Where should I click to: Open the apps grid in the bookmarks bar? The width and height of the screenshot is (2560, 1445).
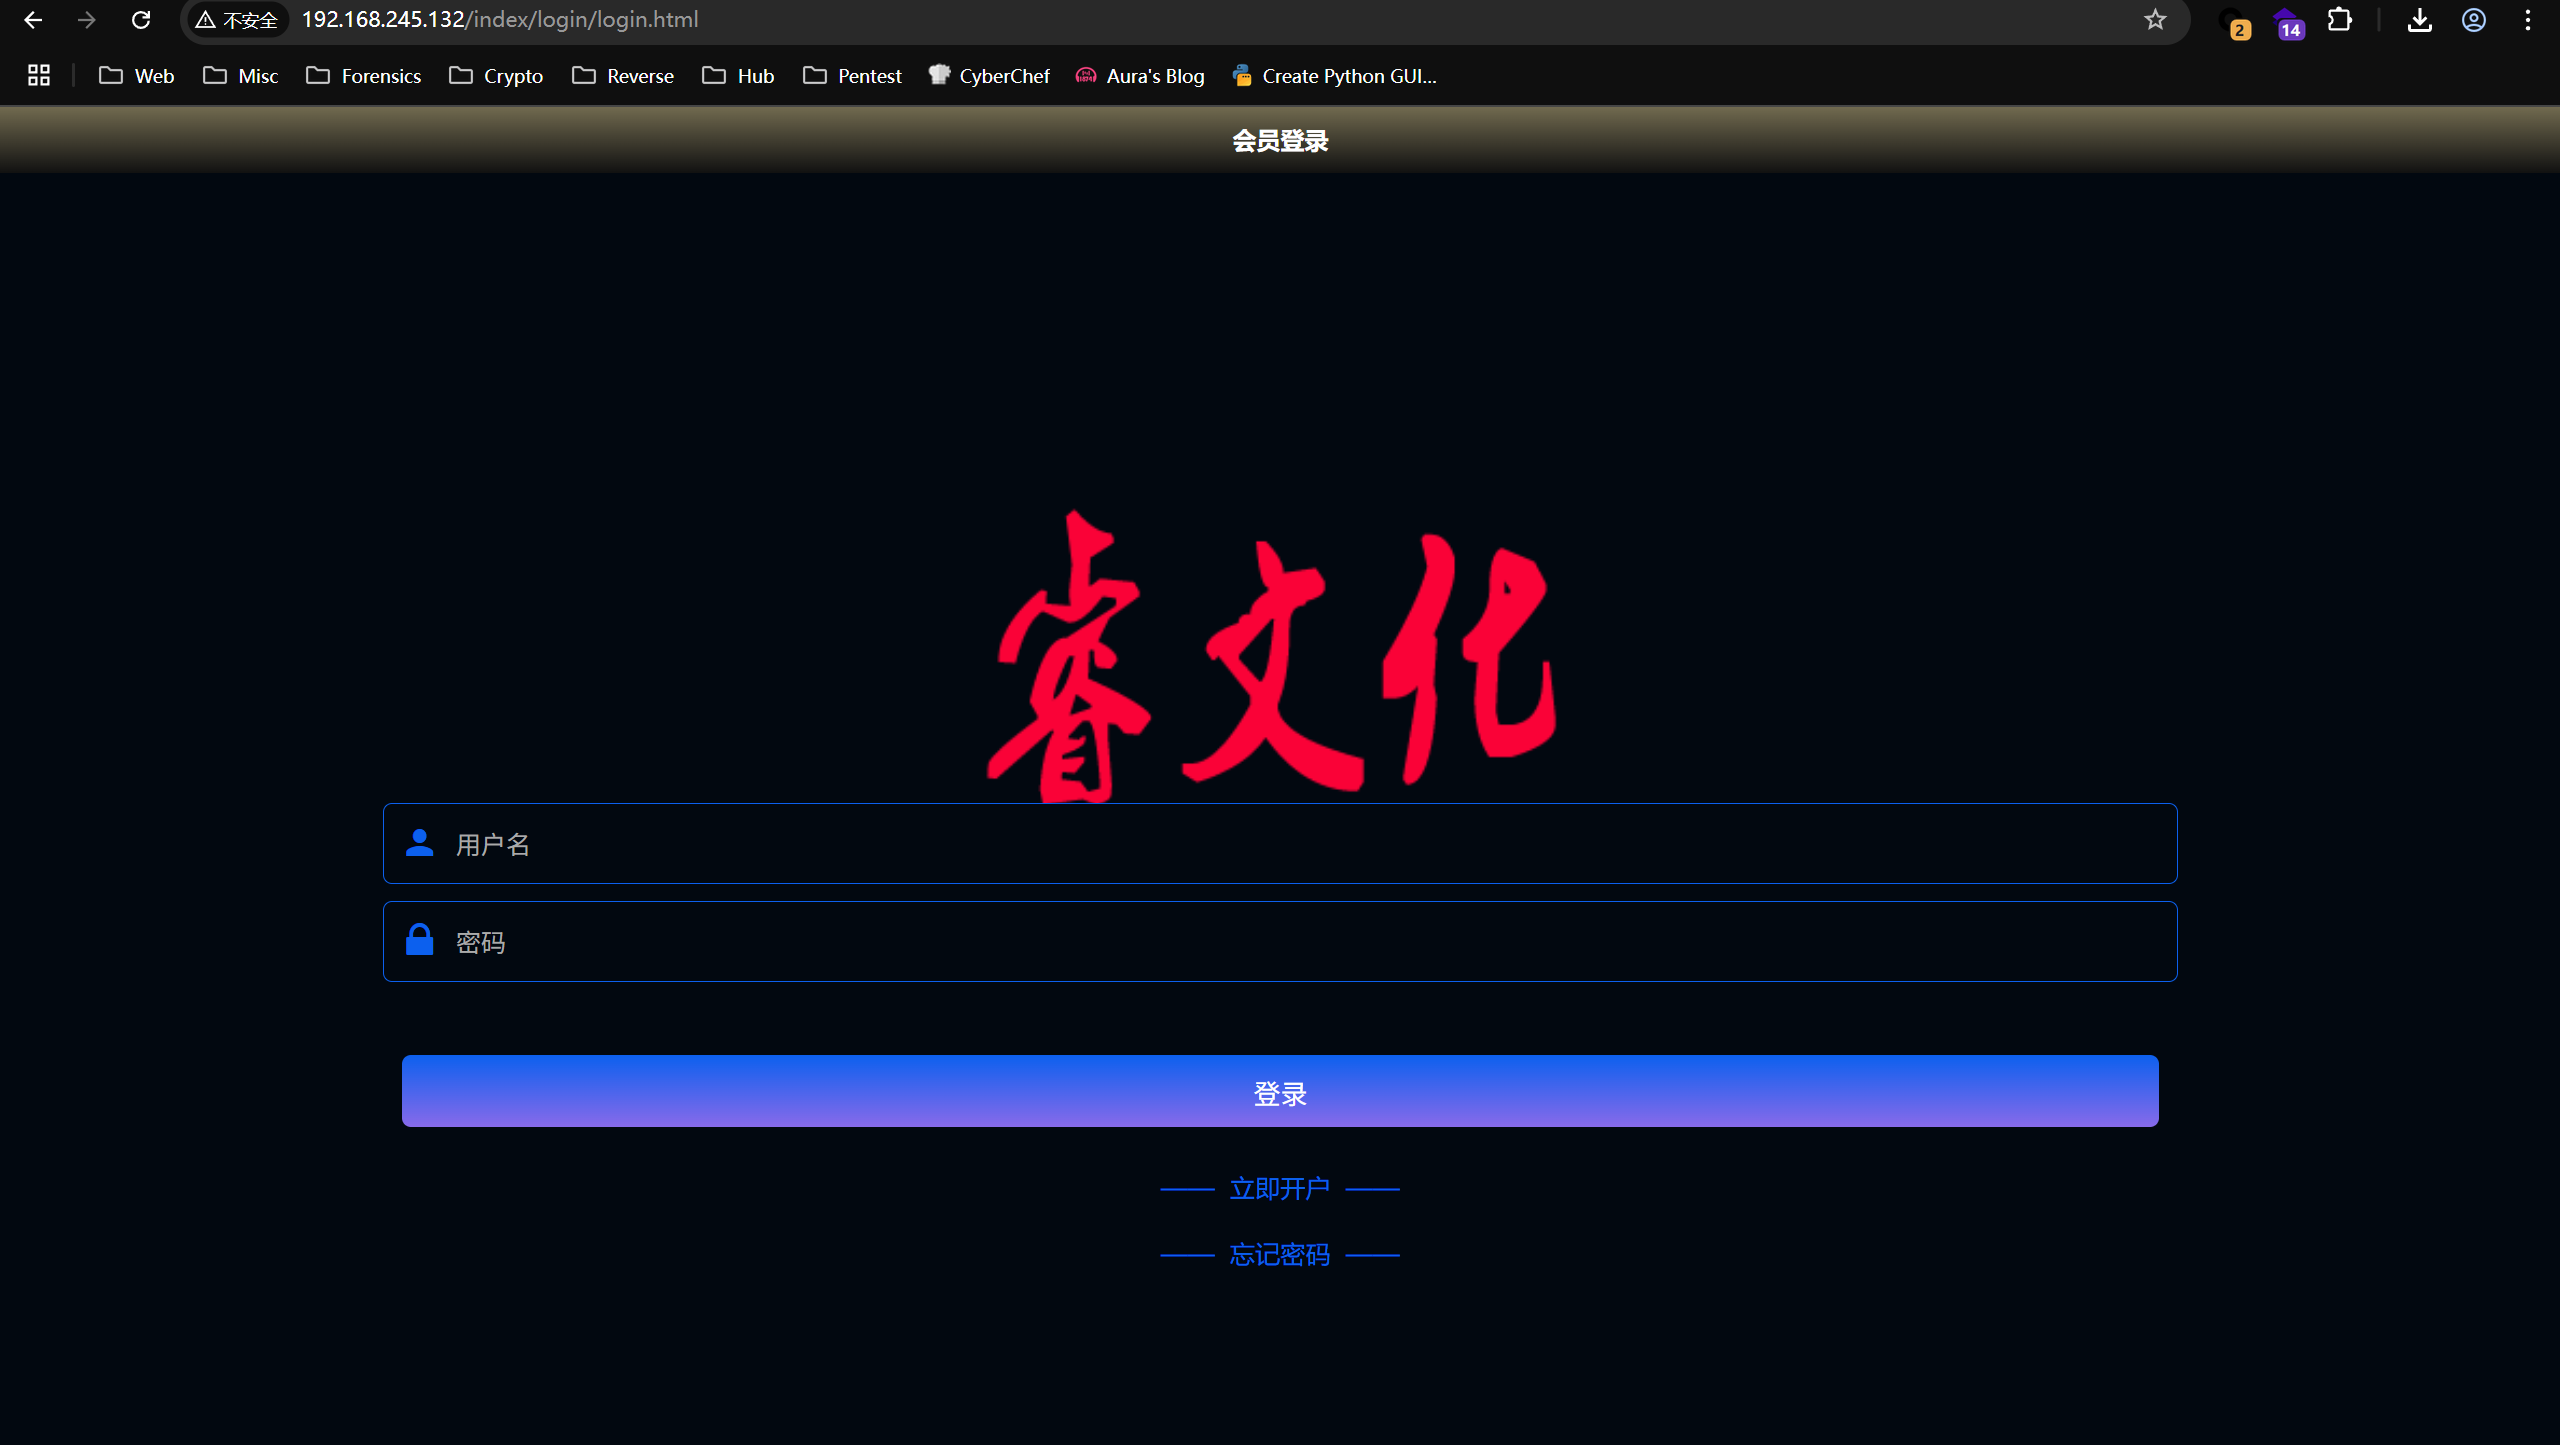pos(39,75)
